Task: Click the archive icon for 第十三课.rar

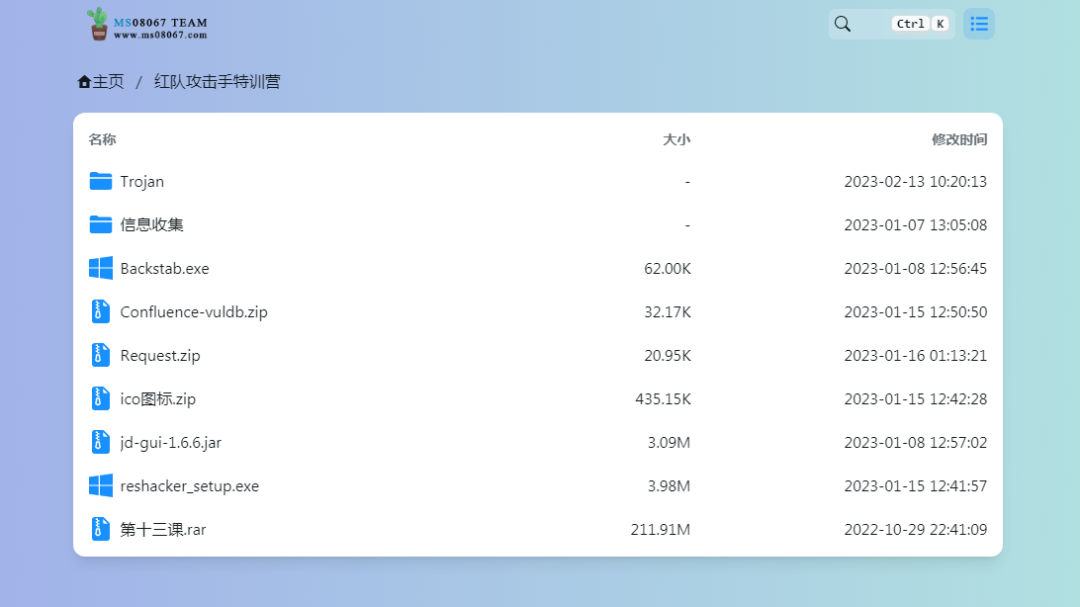Action: pyautogui.click(x=101, y=529)
